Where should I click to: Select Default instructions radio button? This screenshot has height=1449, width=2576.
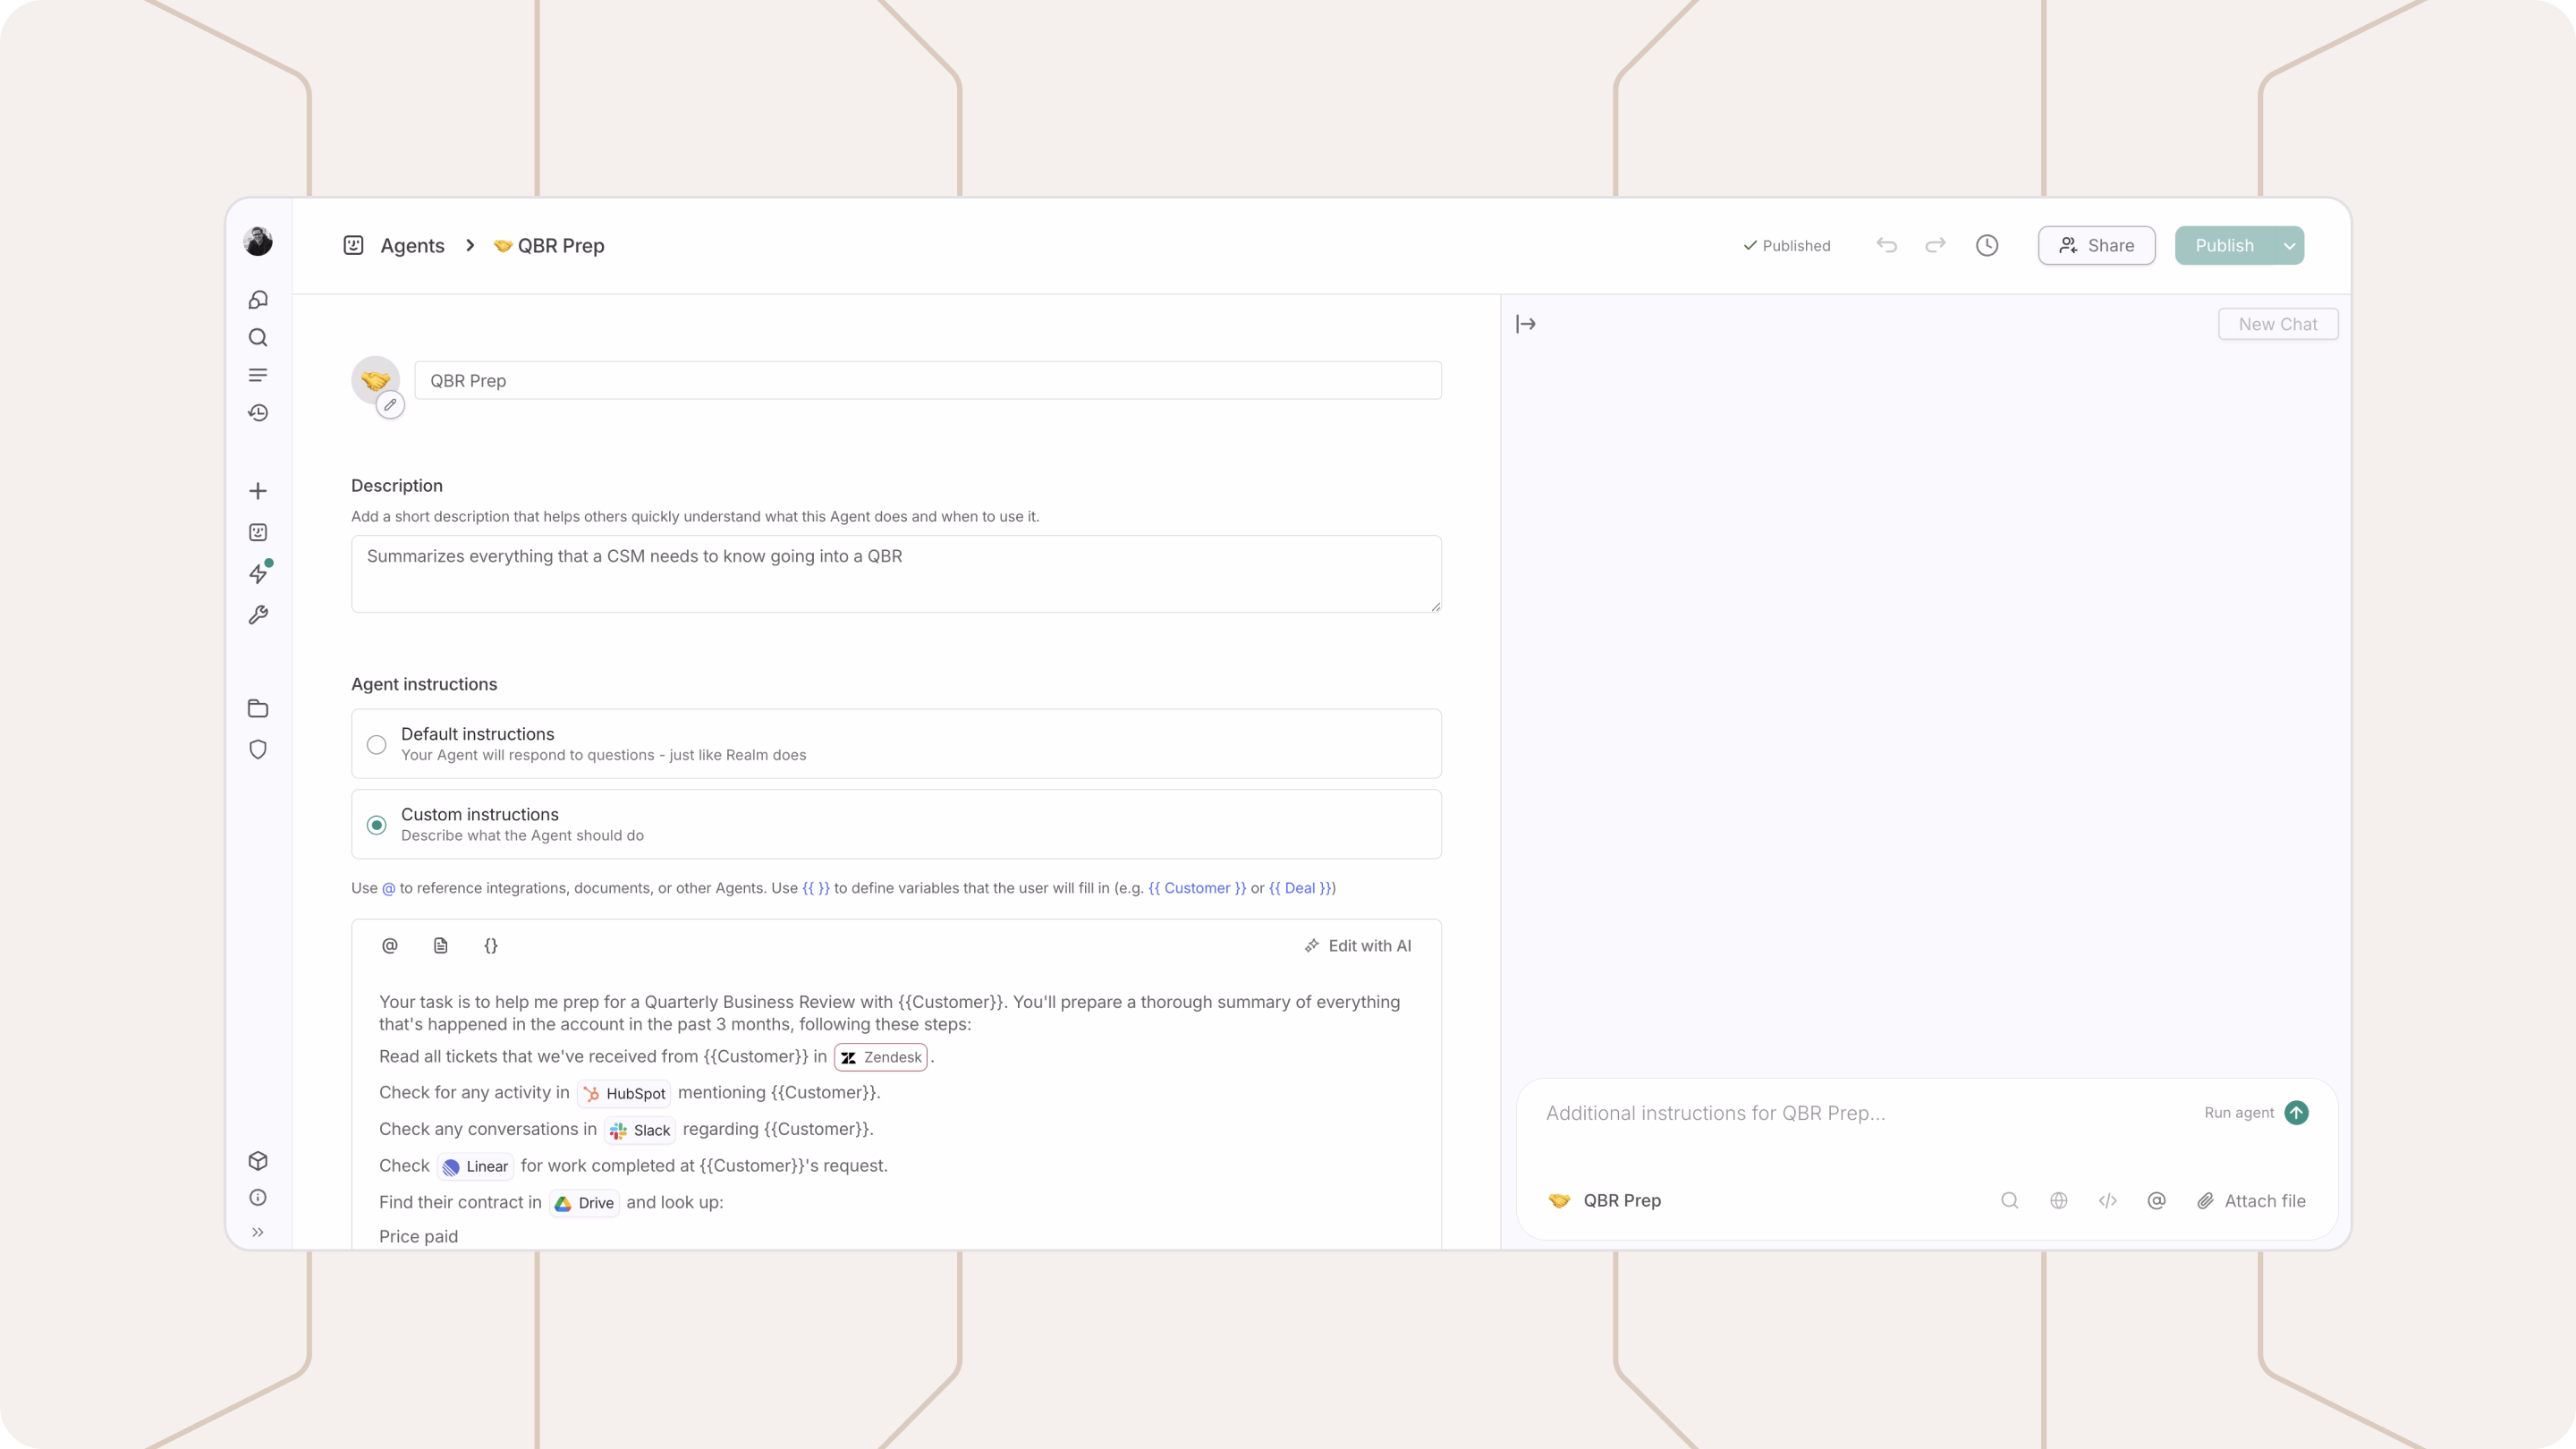pos(376,744)
